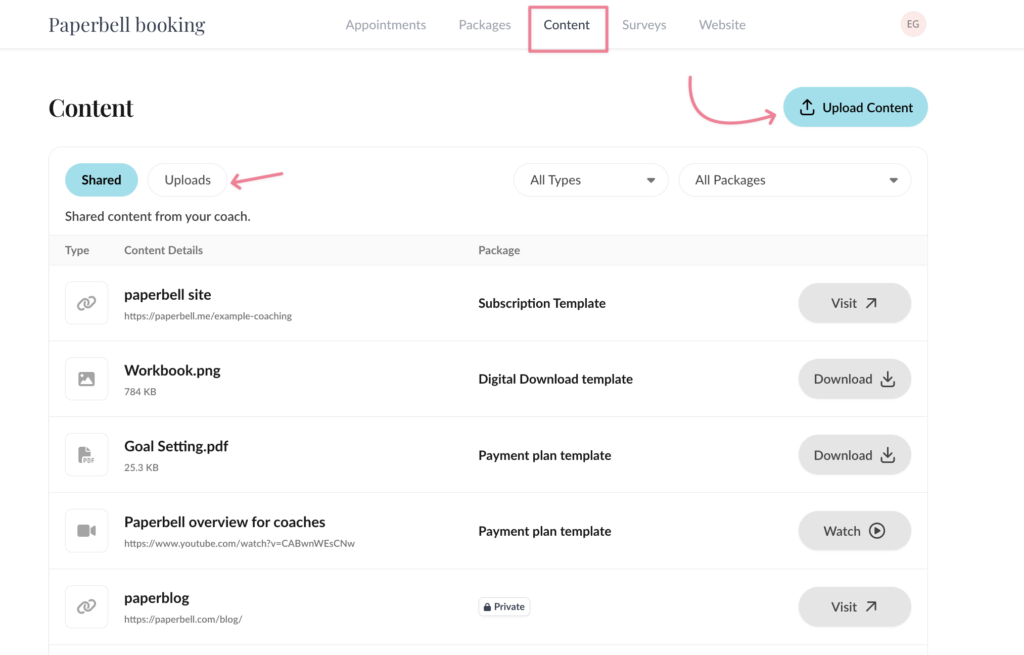Click the link icon beside paperbell site
This screenshot has width=1024, height=655.
point(86,303)
